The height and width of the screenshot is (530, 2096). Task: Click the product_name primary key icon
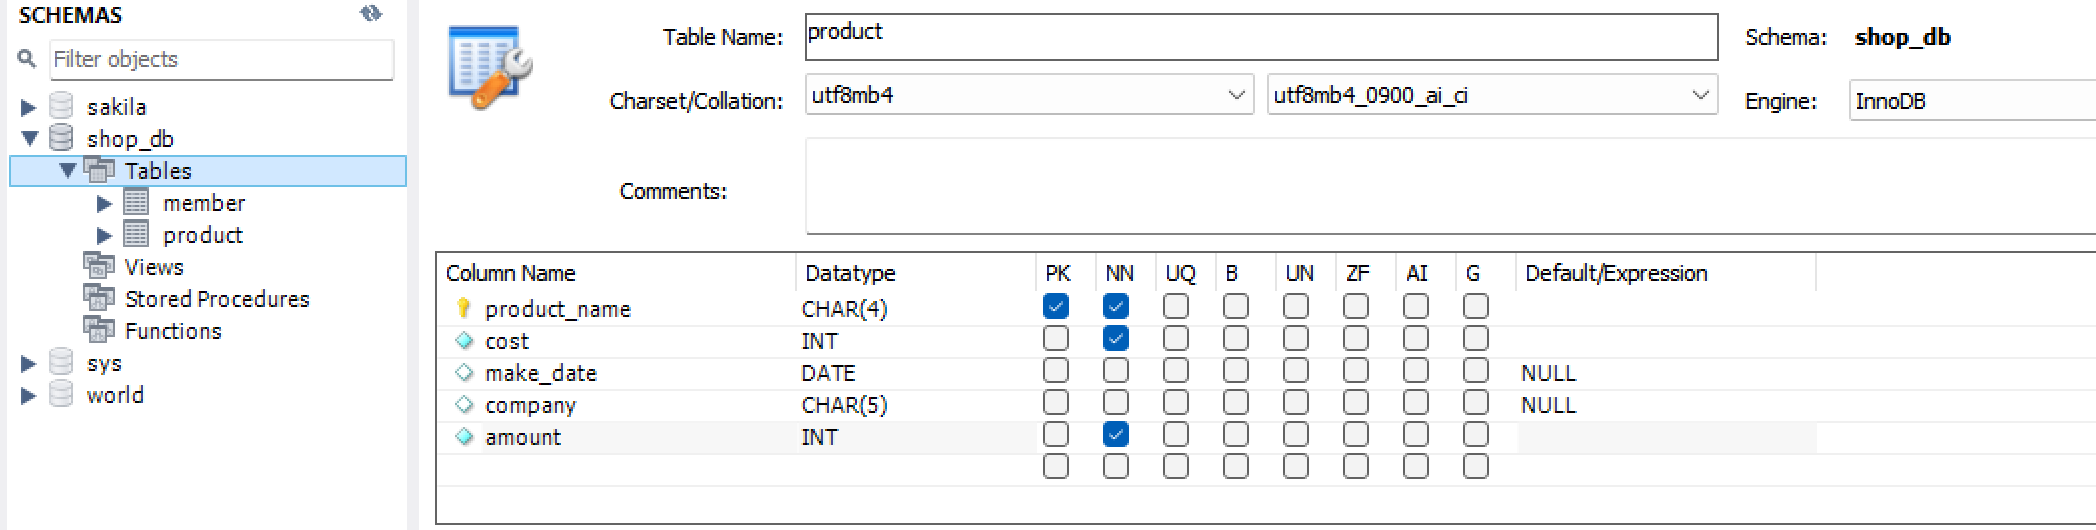coord(463,308)
